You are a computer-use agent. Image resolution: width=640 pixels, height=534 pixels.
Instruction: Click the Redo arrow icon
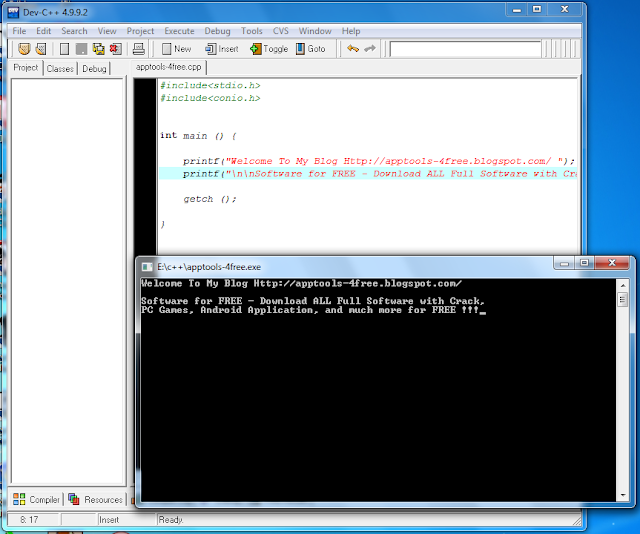coord(370,49)
